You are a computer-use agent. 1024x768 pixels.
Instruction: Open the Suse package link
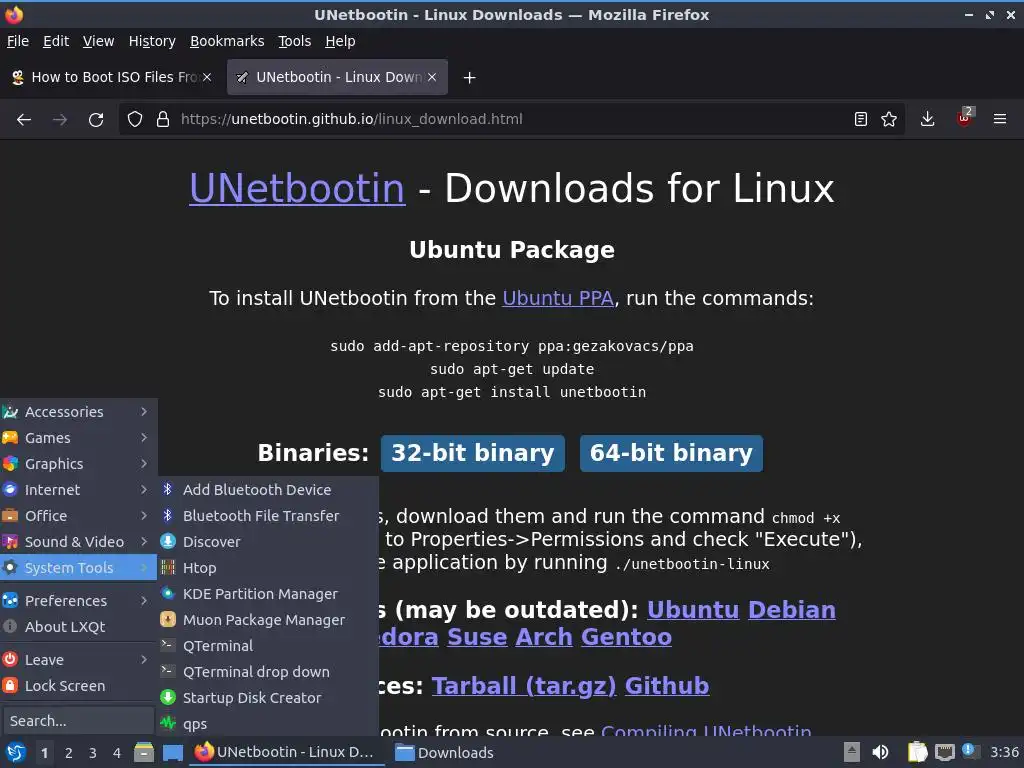pyautogui.click(x=477, y=637)
